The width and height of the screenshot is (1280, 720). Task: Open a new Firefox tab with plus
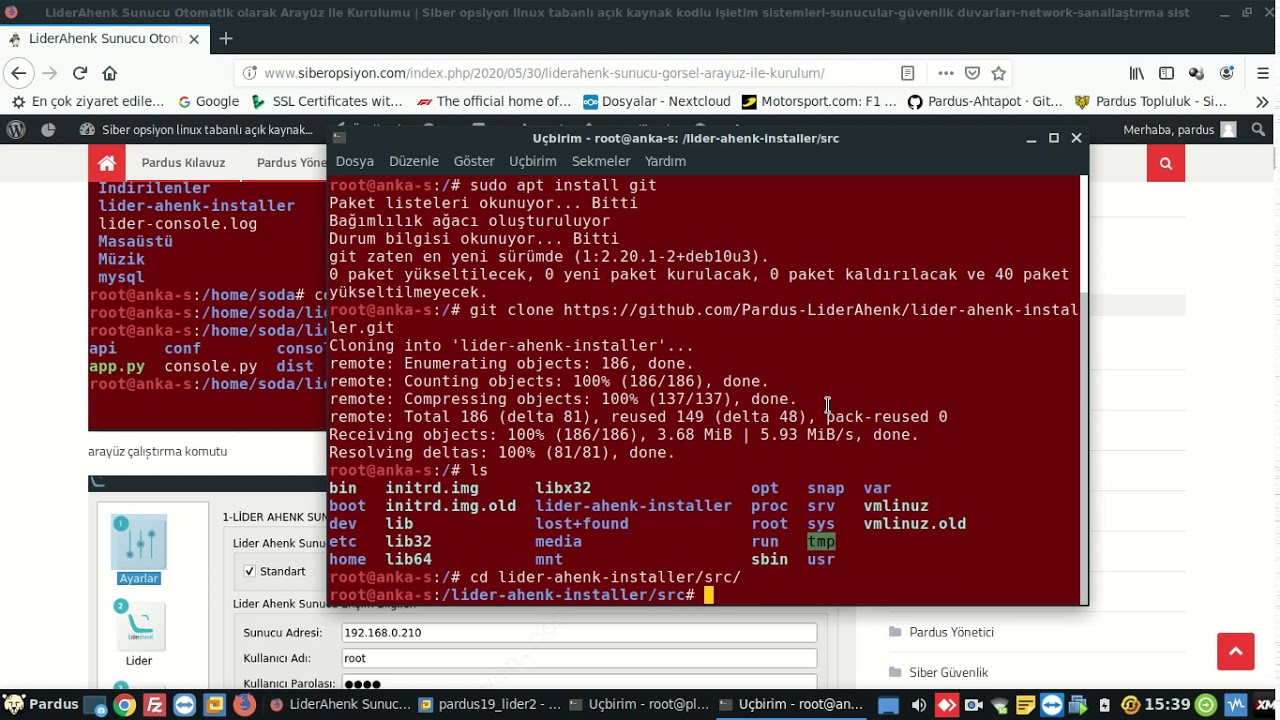[x=226, y=38]
